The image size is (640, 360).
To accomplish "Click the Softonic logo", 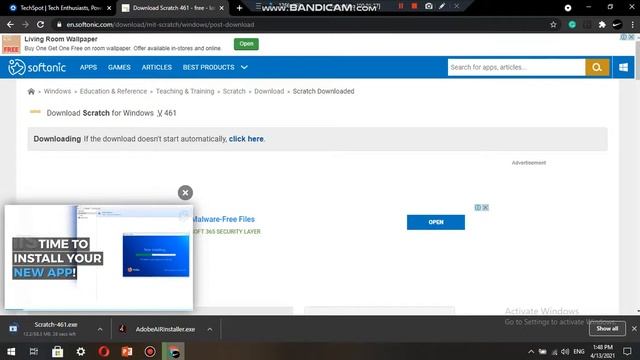I will click(x=37, y=67).
